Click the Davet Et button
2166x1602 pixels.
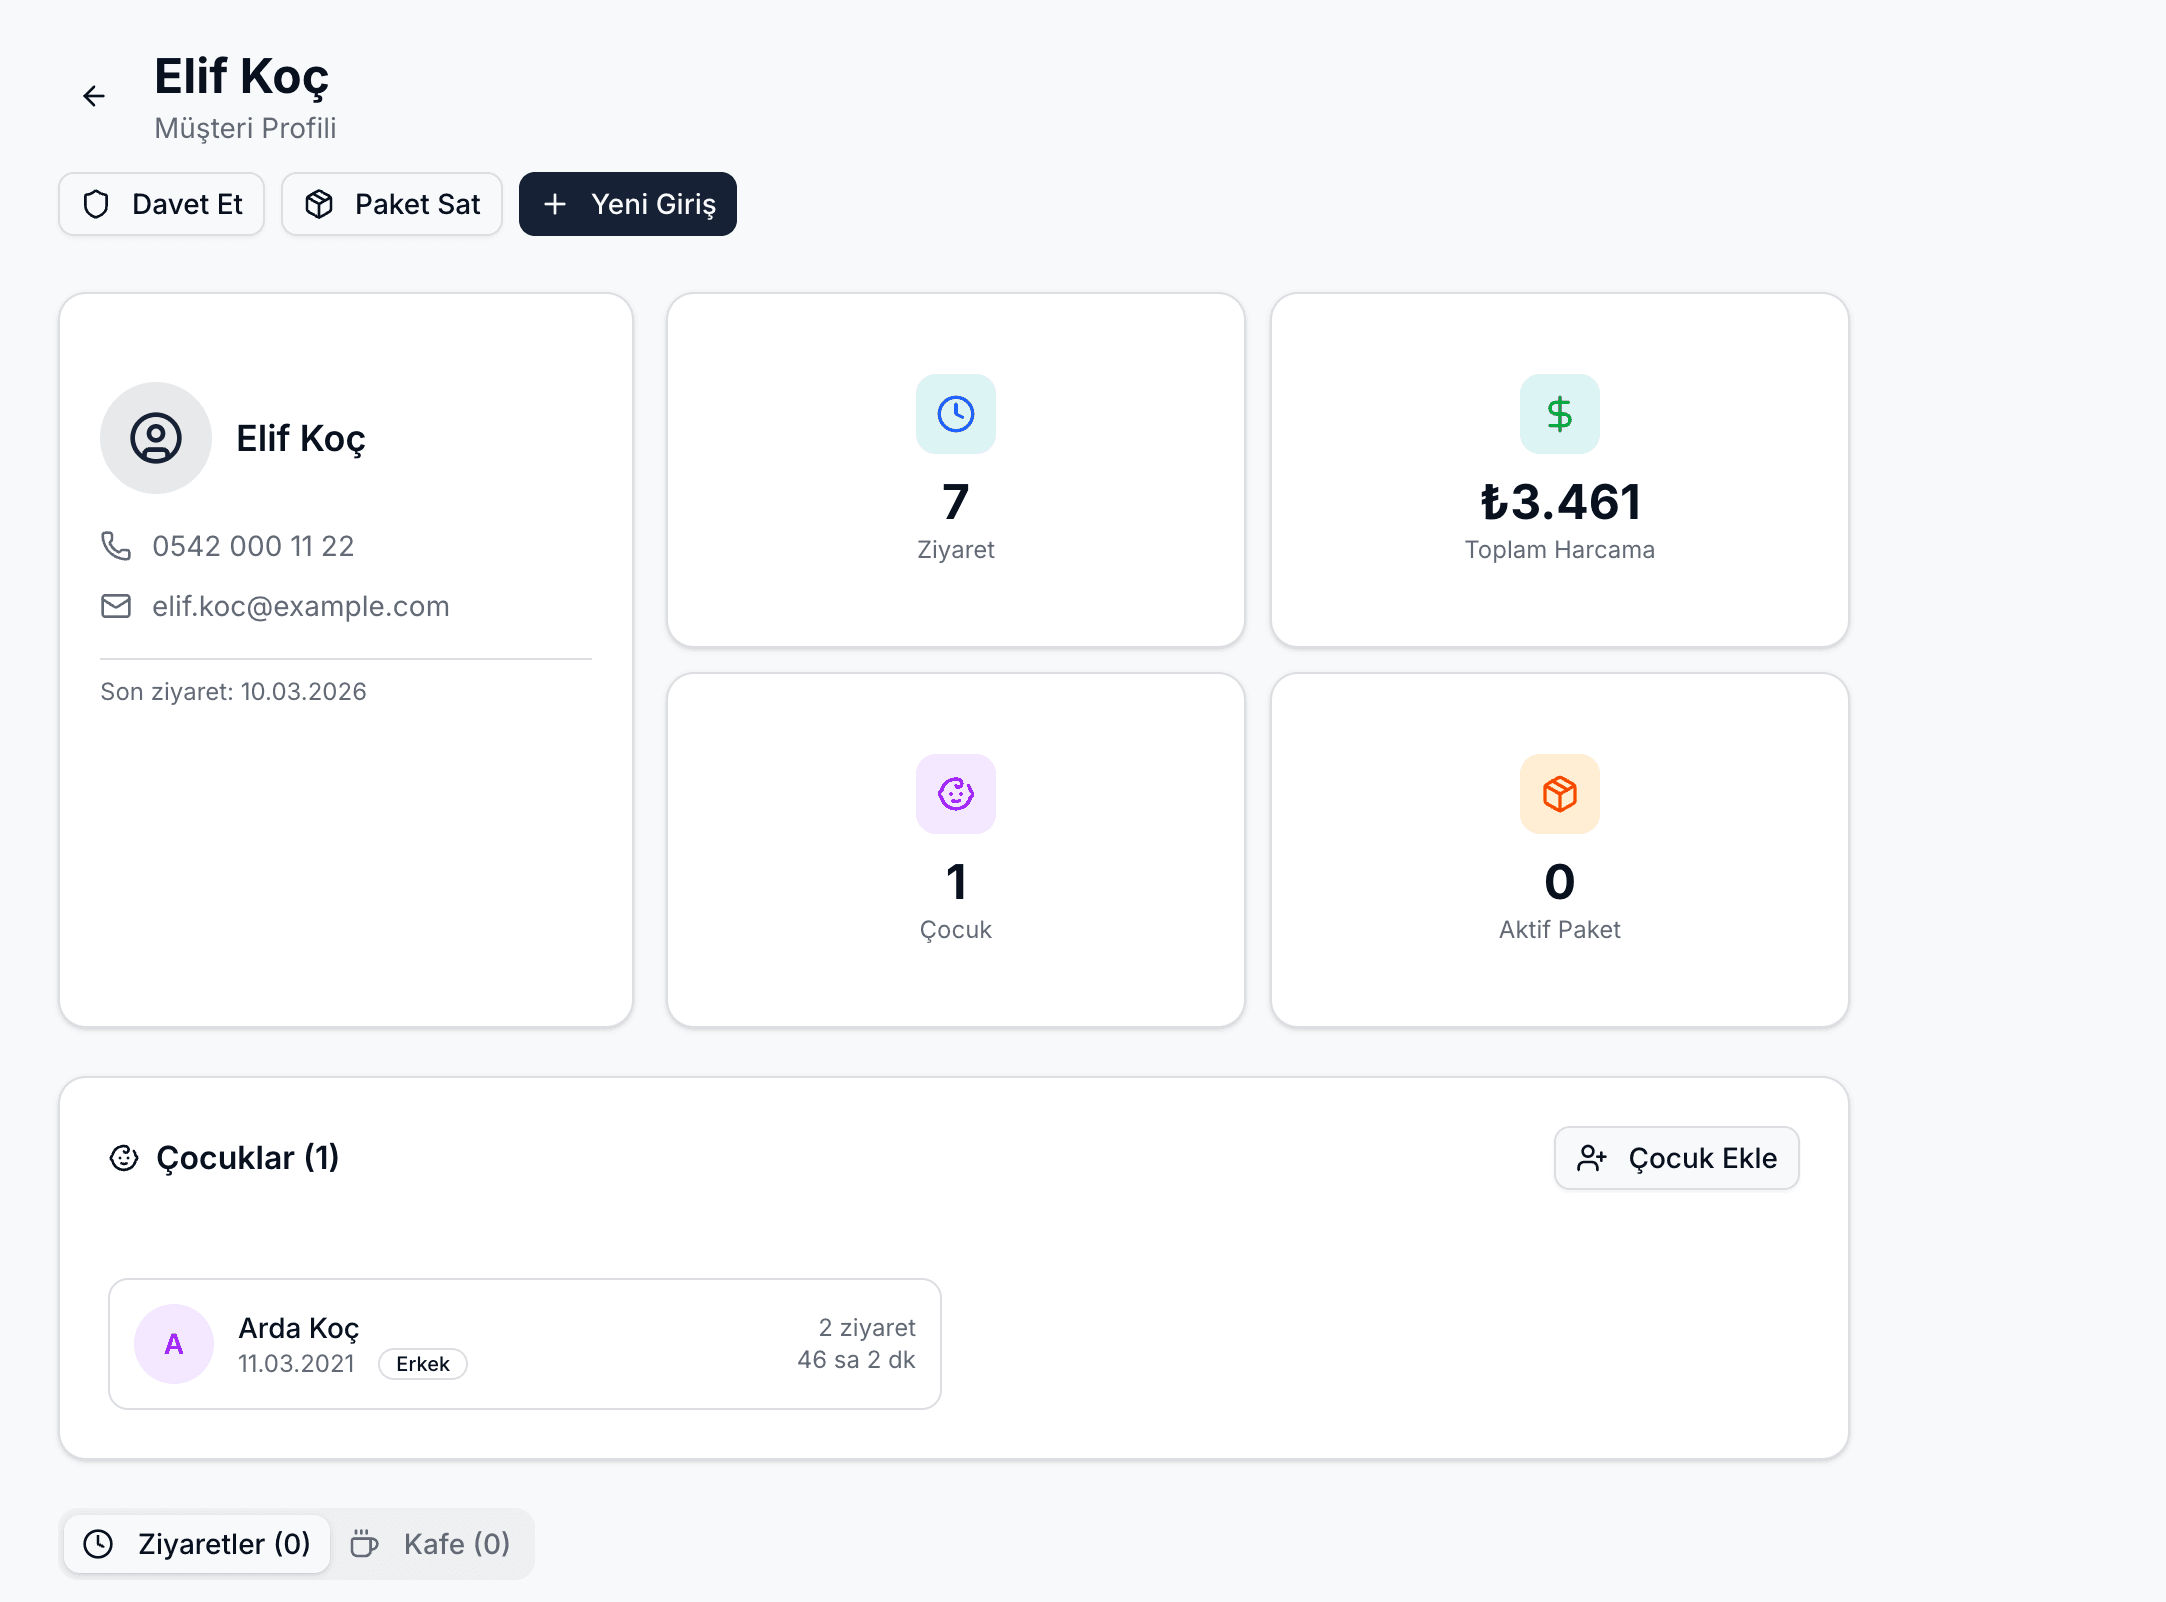coord(162,204)
